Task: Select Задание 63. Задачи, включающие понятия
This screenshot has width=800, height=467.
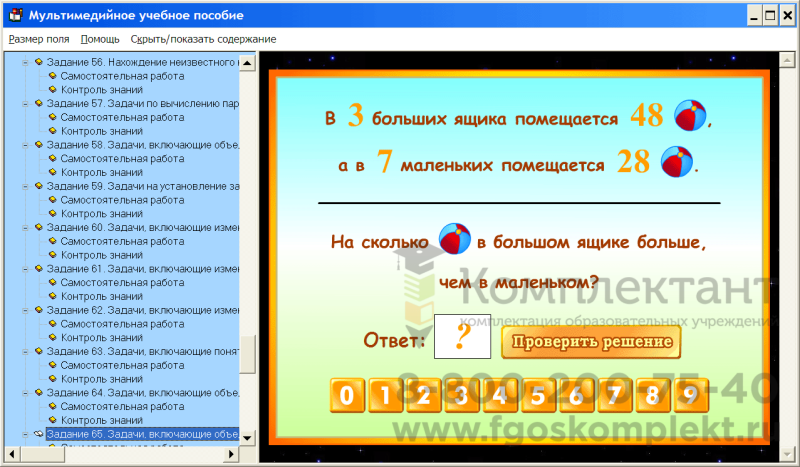Action: point(142,352)
